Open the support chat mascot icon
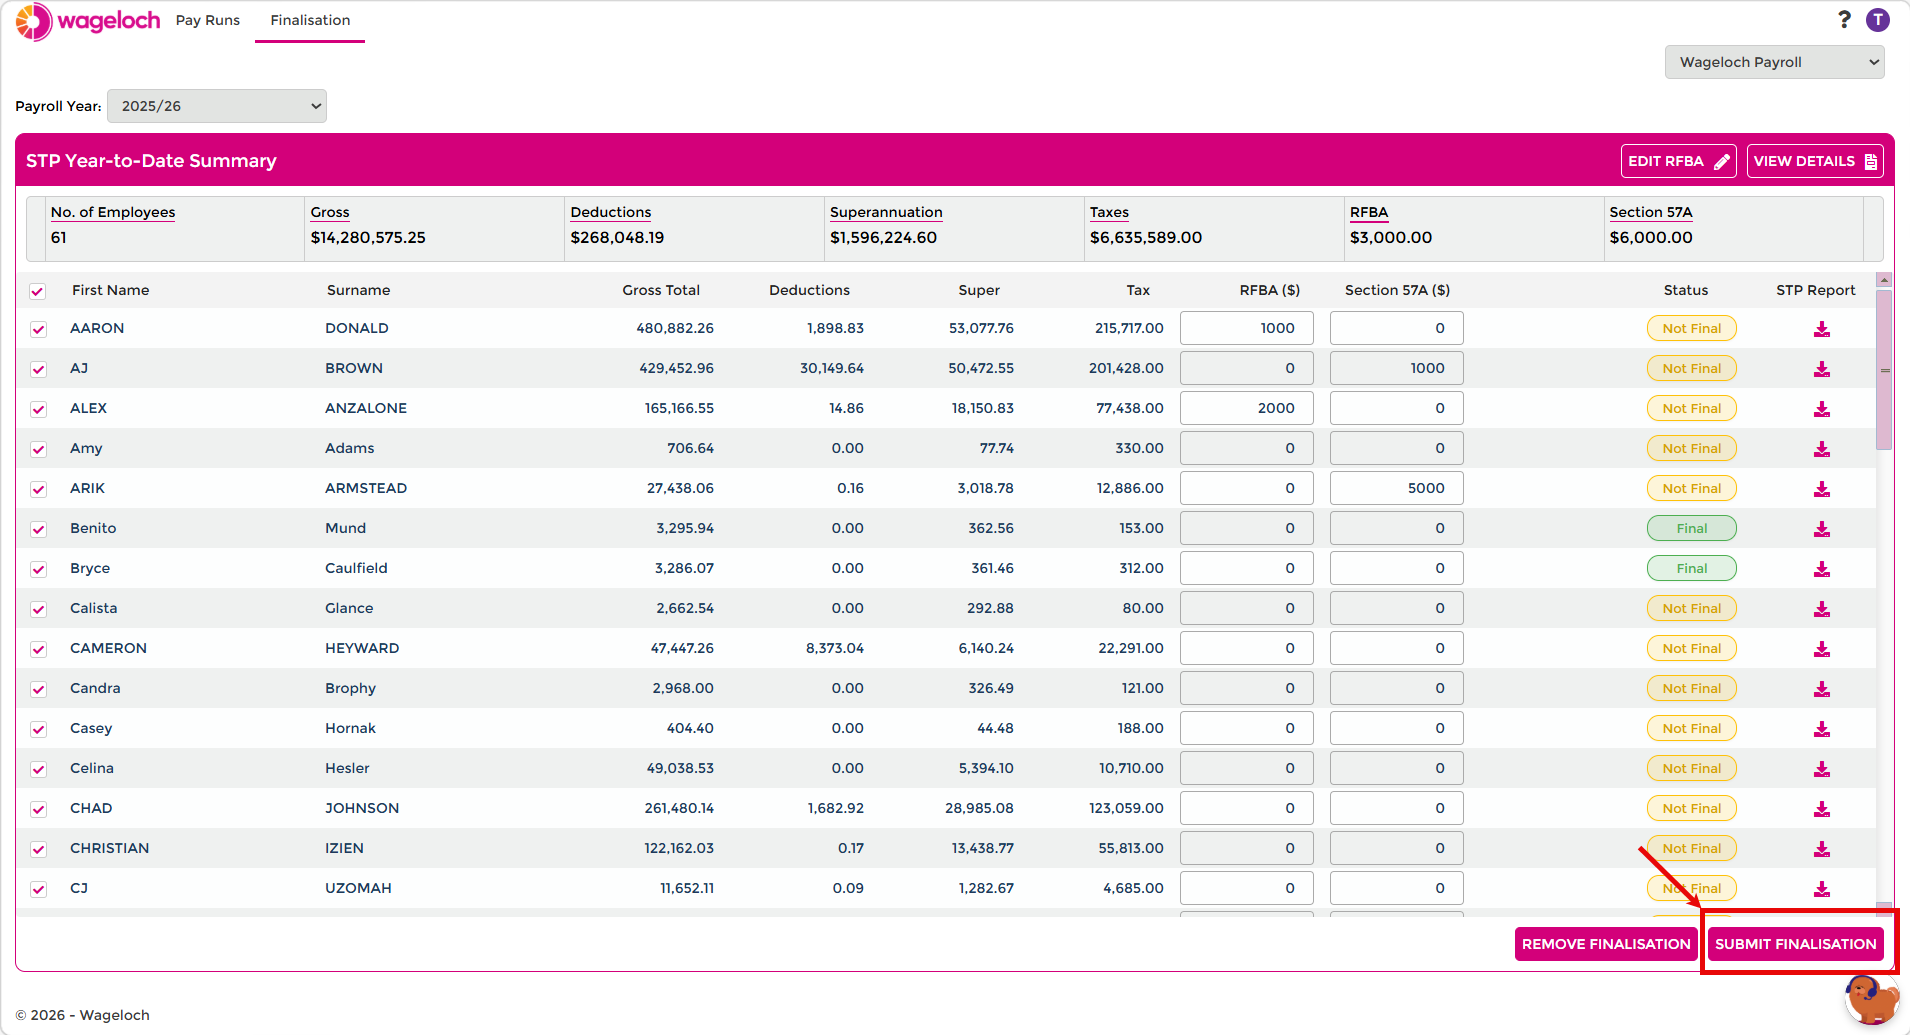1910x1035 pixels. tap(1872, 999)
